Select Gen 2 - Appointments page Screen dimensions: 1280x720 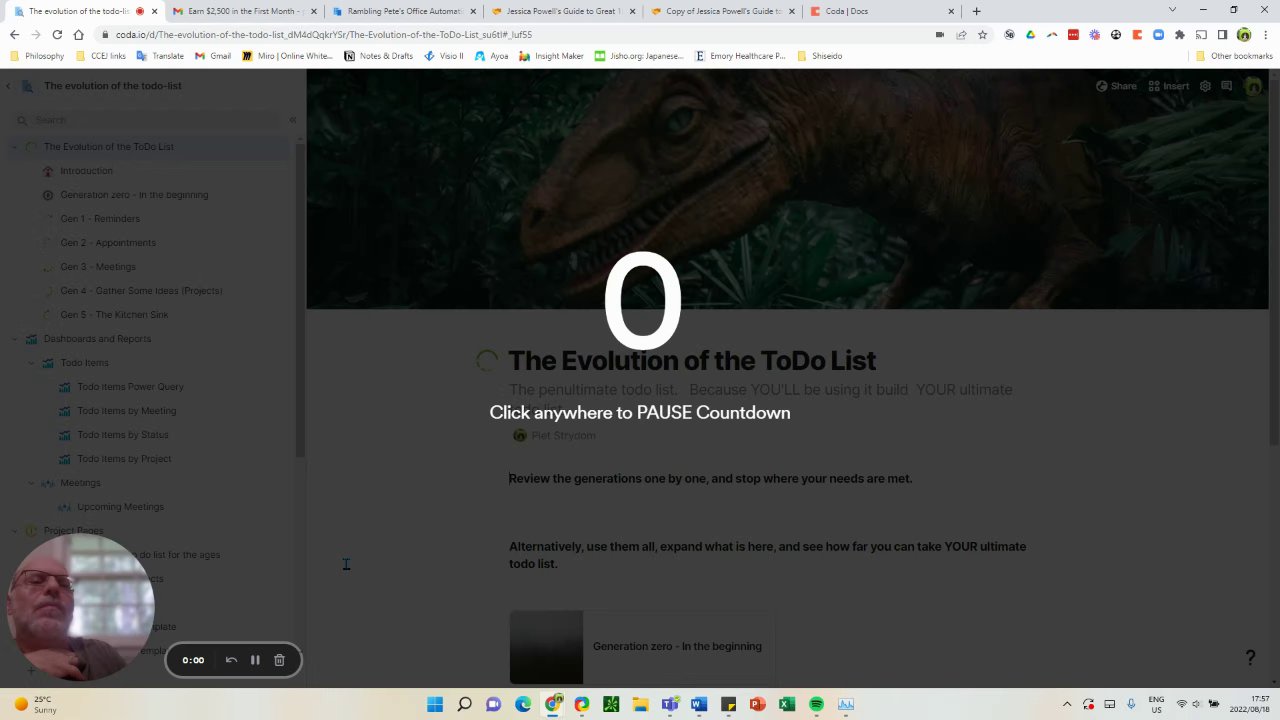(108, 243)
